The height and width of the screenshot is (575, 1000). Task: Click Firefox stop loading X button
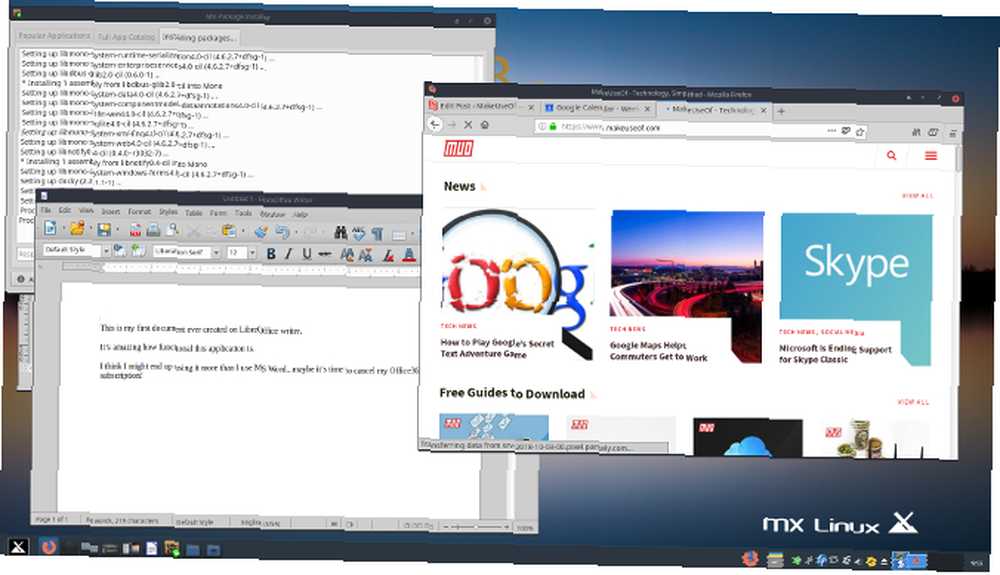coord(468,125)
